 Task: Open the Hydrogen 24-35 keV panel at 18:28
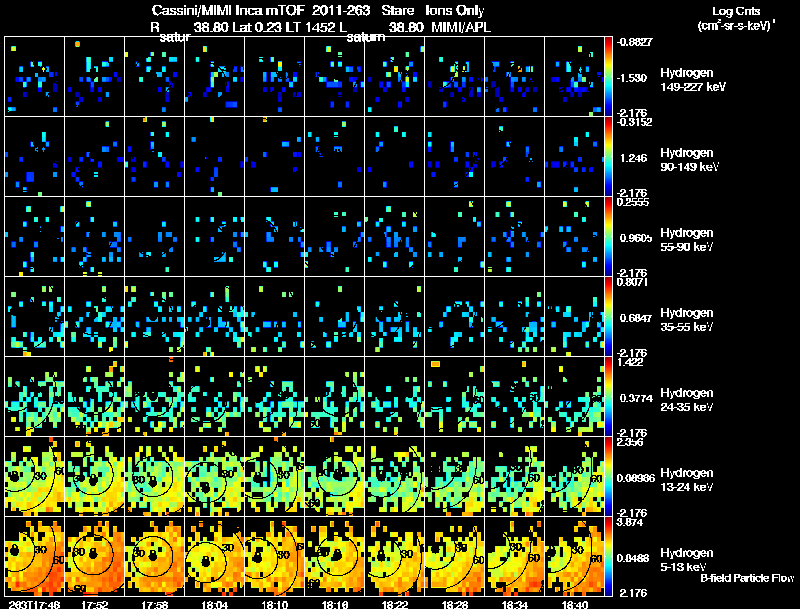pyautogui.click(x=455, y=397)
